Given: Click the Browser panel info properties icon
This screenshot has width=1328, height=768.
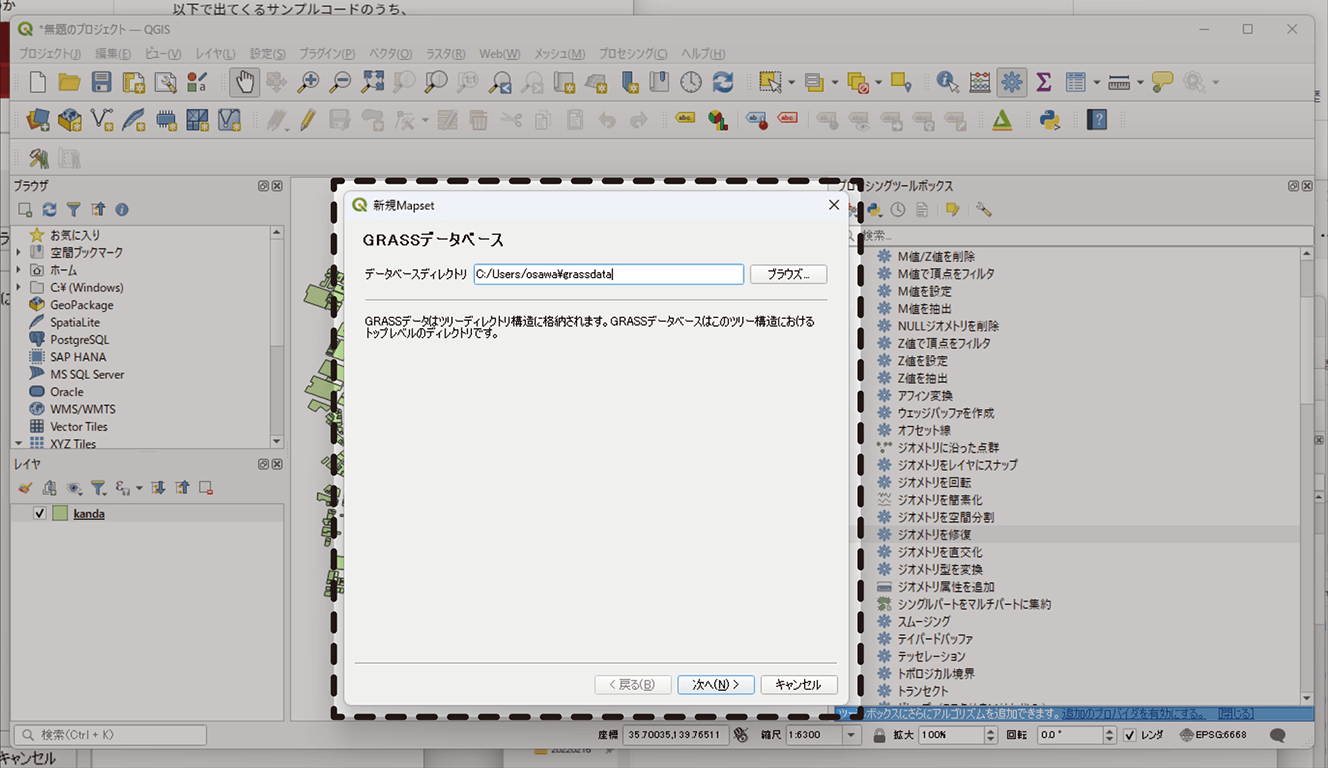Looking at the screenshot, I should point(122,210).
